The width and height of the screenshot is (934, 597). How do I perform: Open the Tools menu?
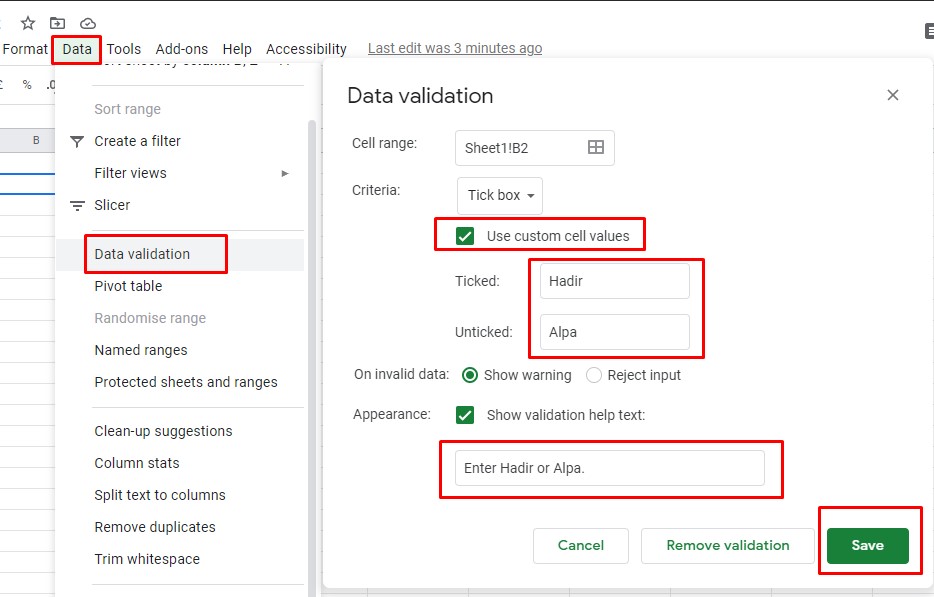[123, 48]
